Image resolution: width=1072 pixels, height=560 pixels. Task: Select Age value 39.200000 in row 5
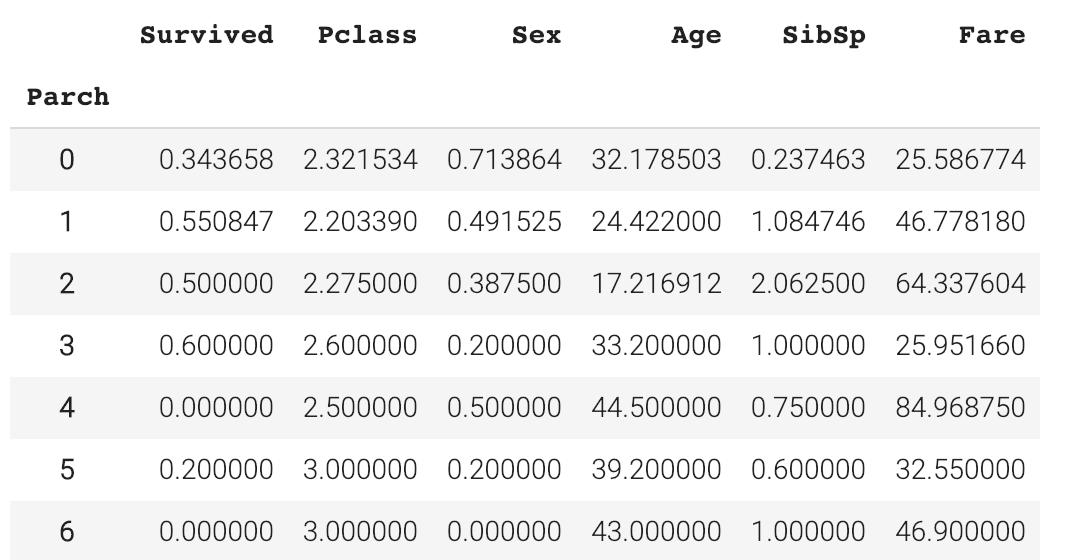tap(656, 470)
